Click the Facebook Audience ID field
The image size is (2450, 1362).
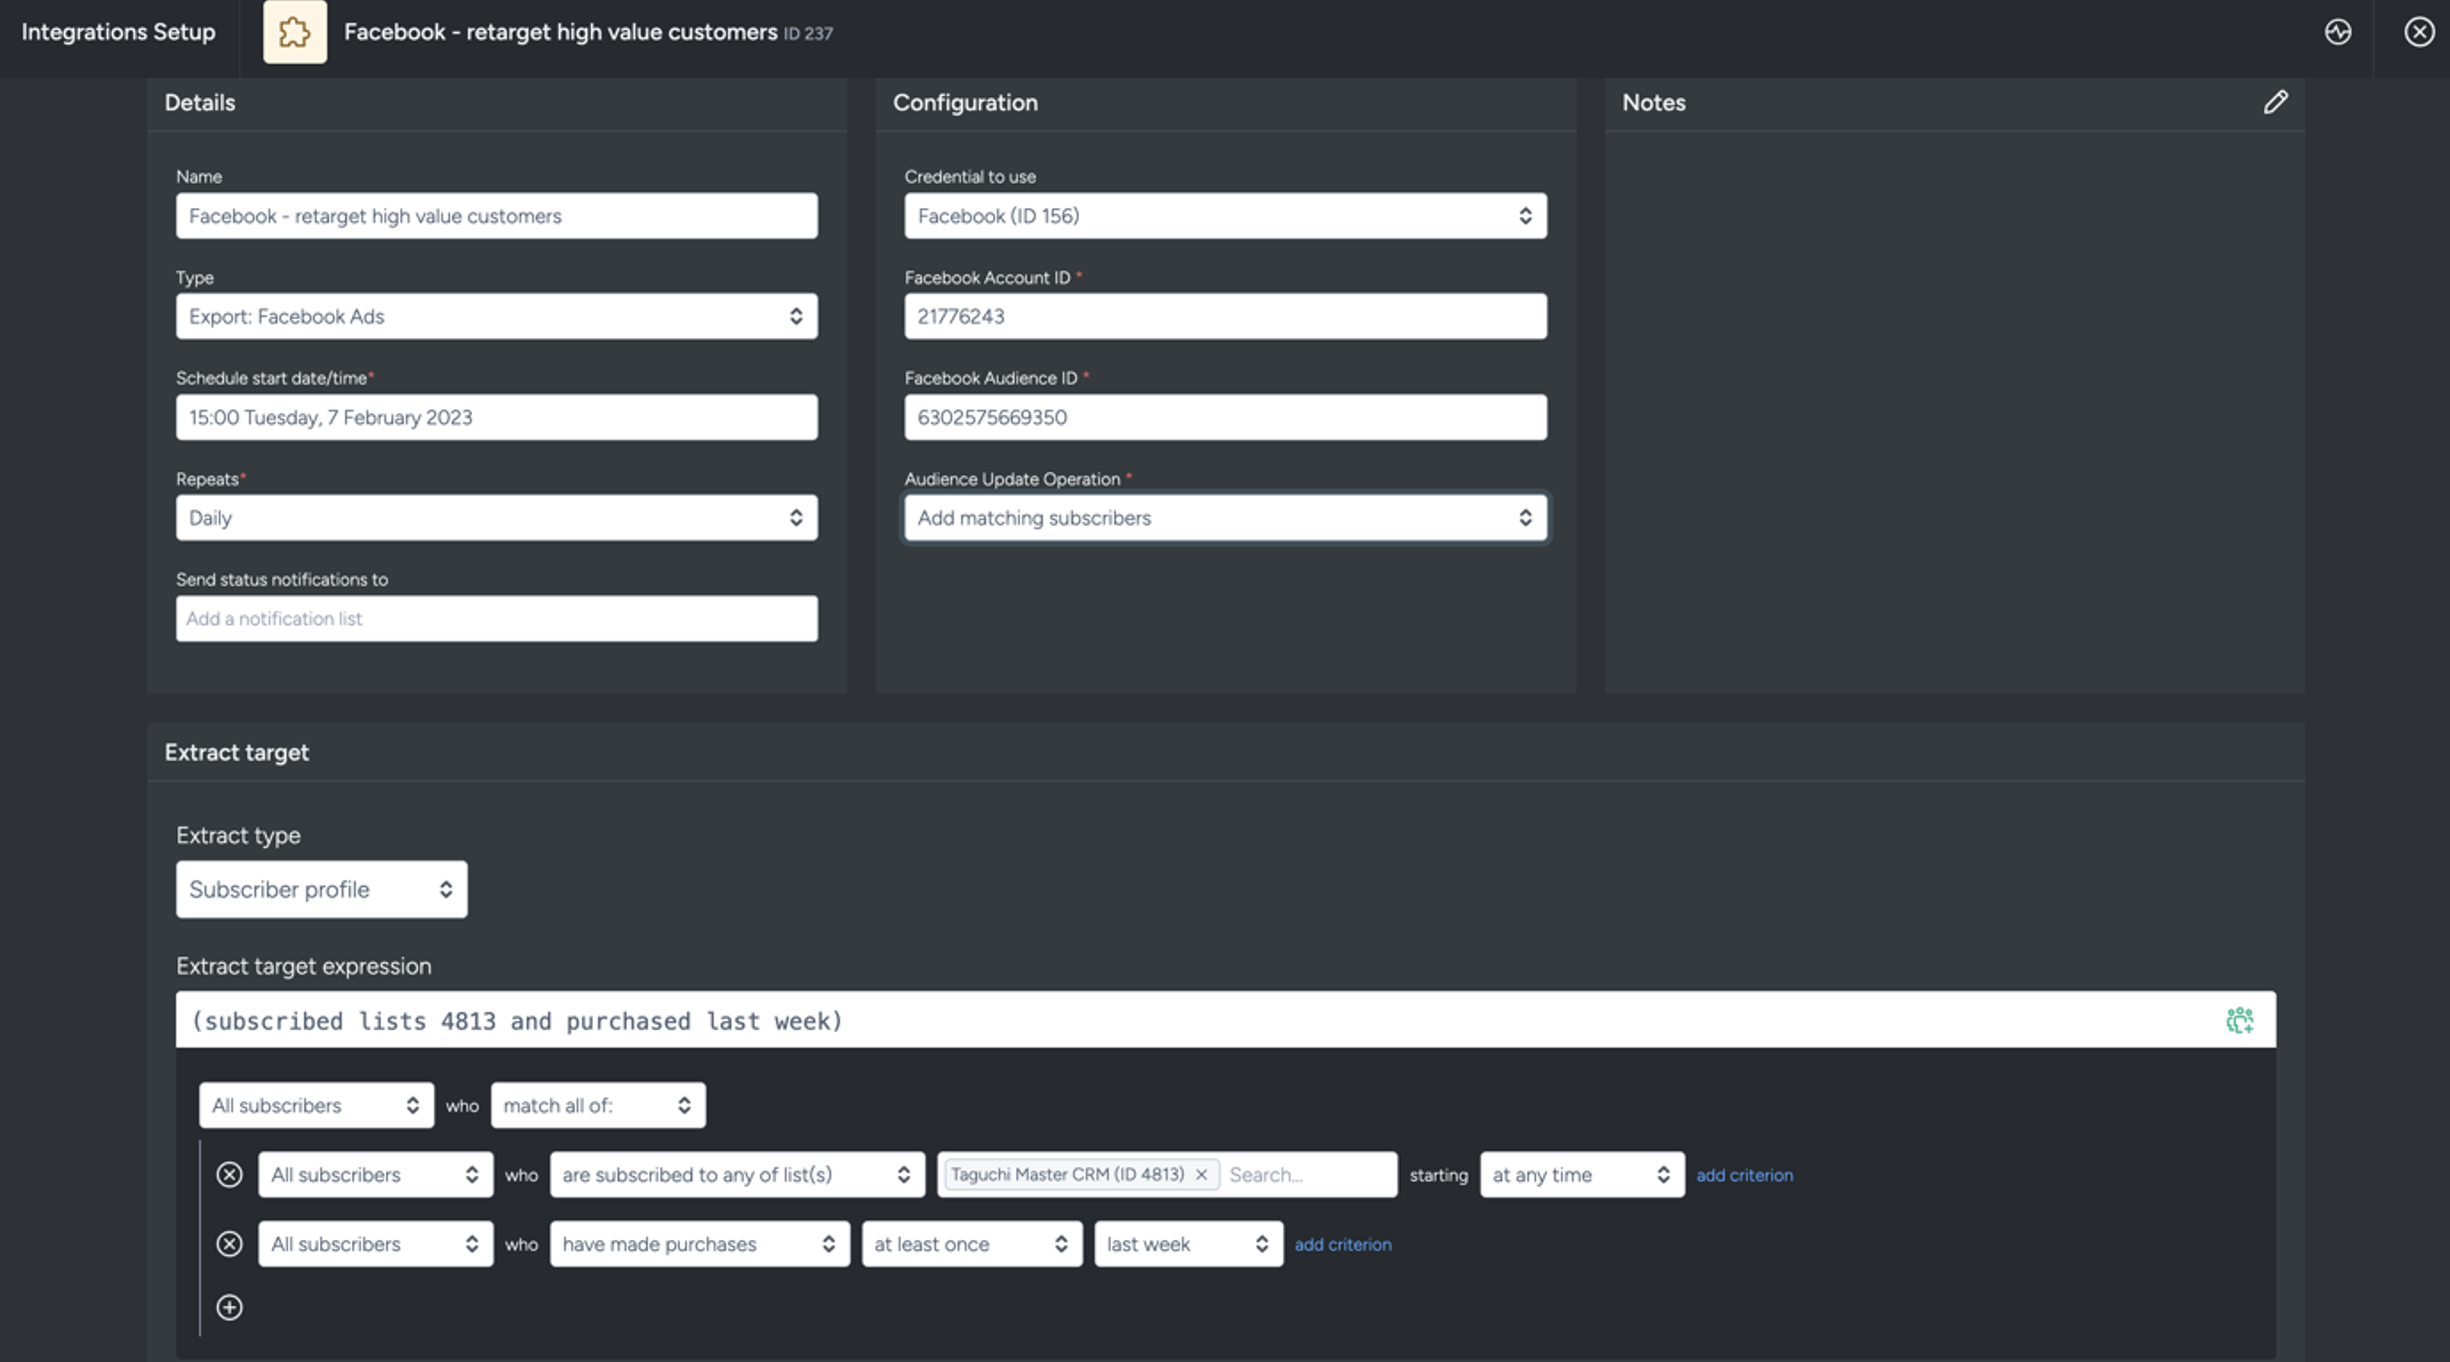(1225, 417)
